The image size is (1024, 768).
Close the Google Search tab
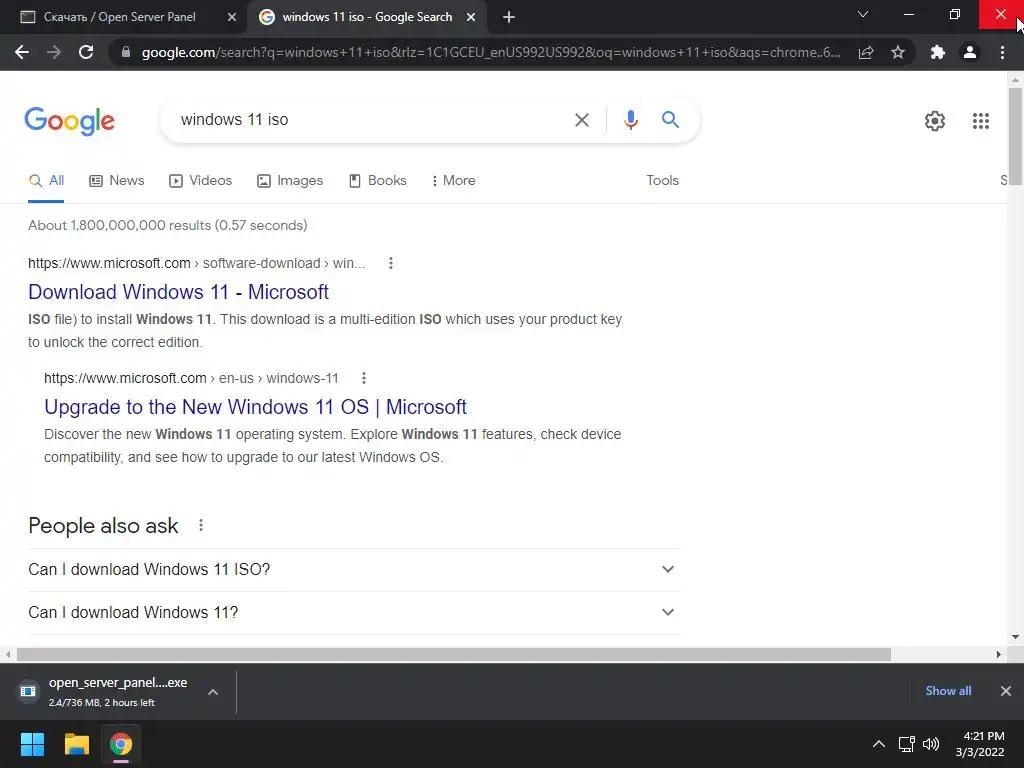(471, 17)
